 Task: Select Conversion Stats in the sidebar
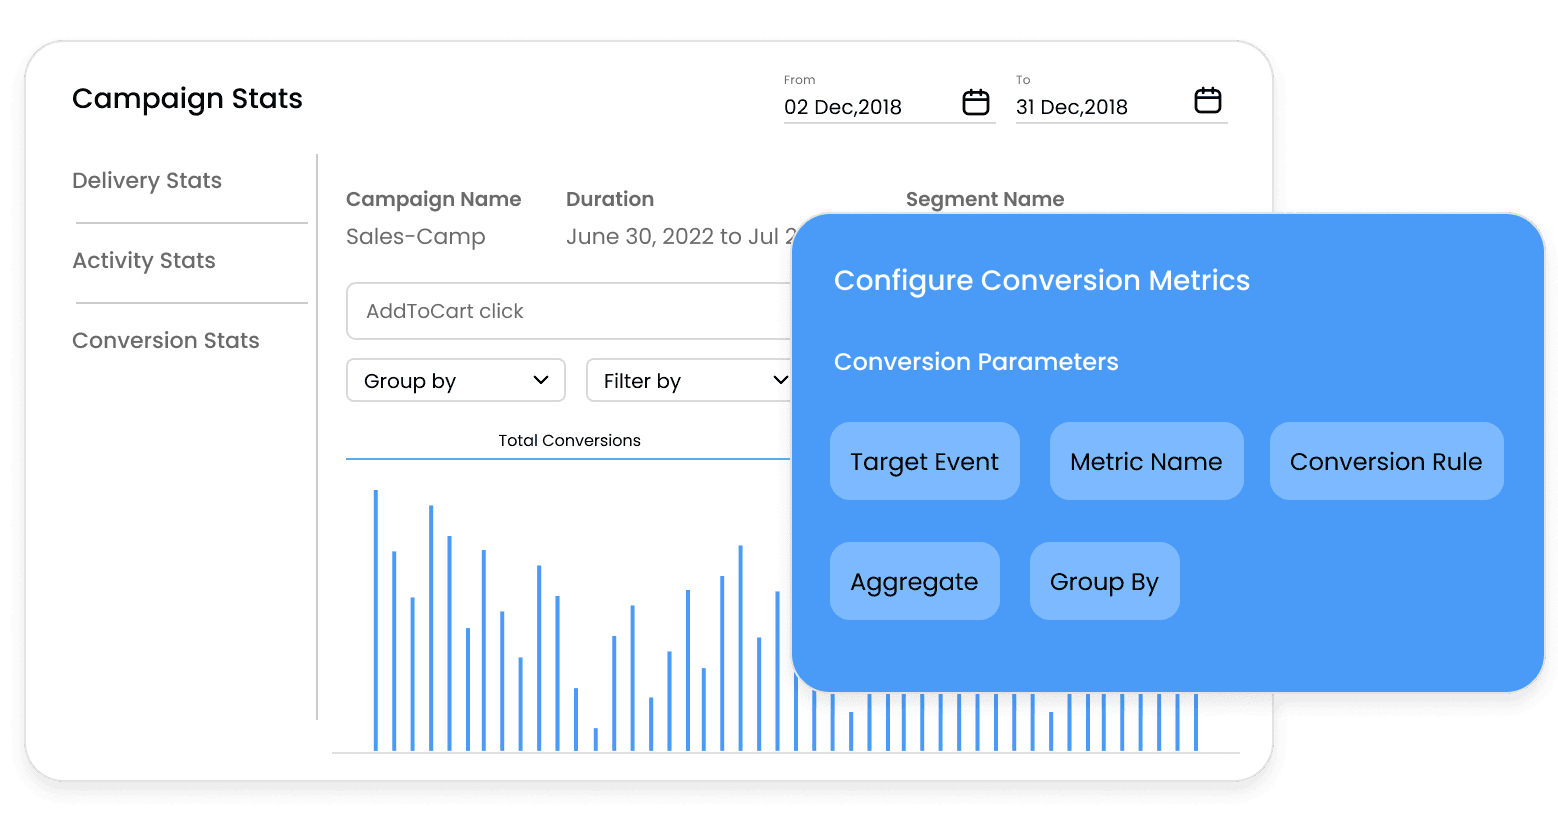166,341
